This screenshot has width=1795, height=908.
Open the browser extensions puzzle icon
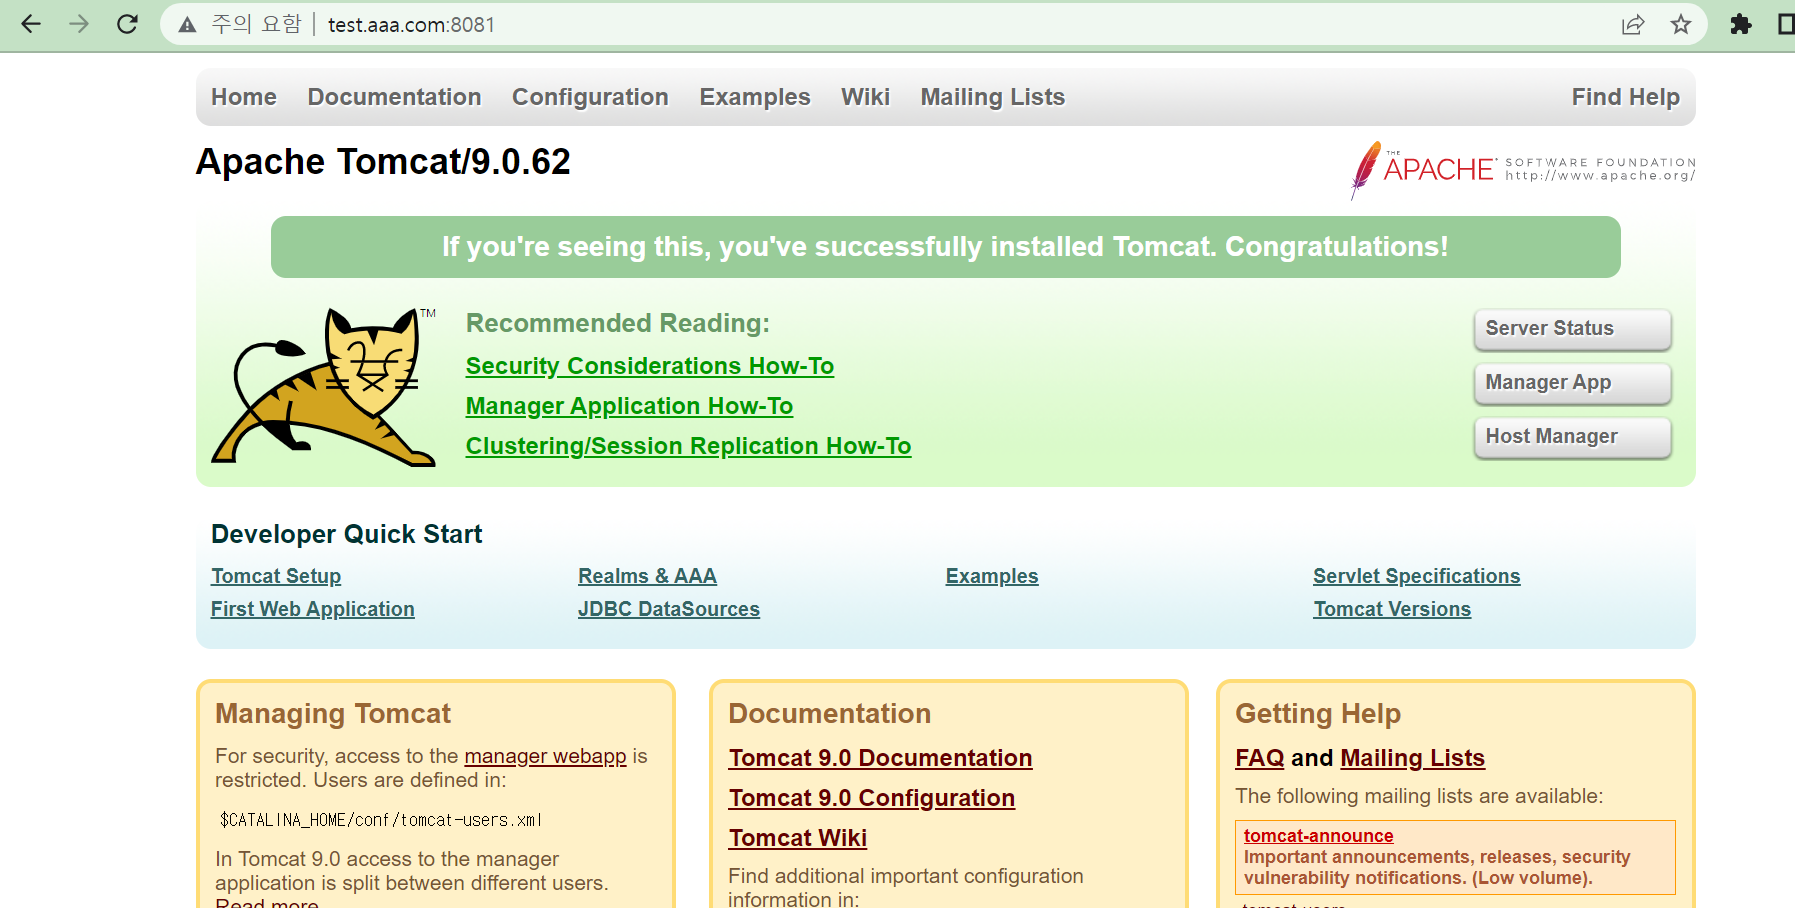click(1741, 25)
